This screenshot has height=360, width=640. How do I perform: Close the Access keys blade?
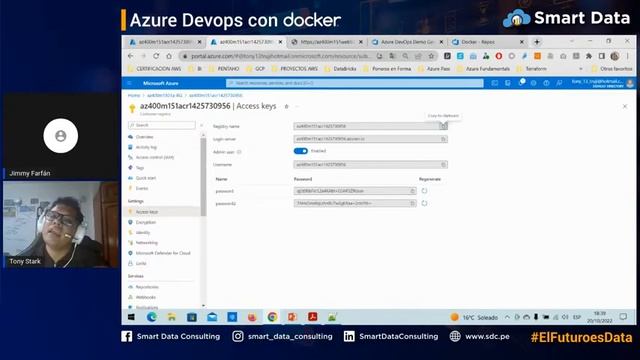625,107
